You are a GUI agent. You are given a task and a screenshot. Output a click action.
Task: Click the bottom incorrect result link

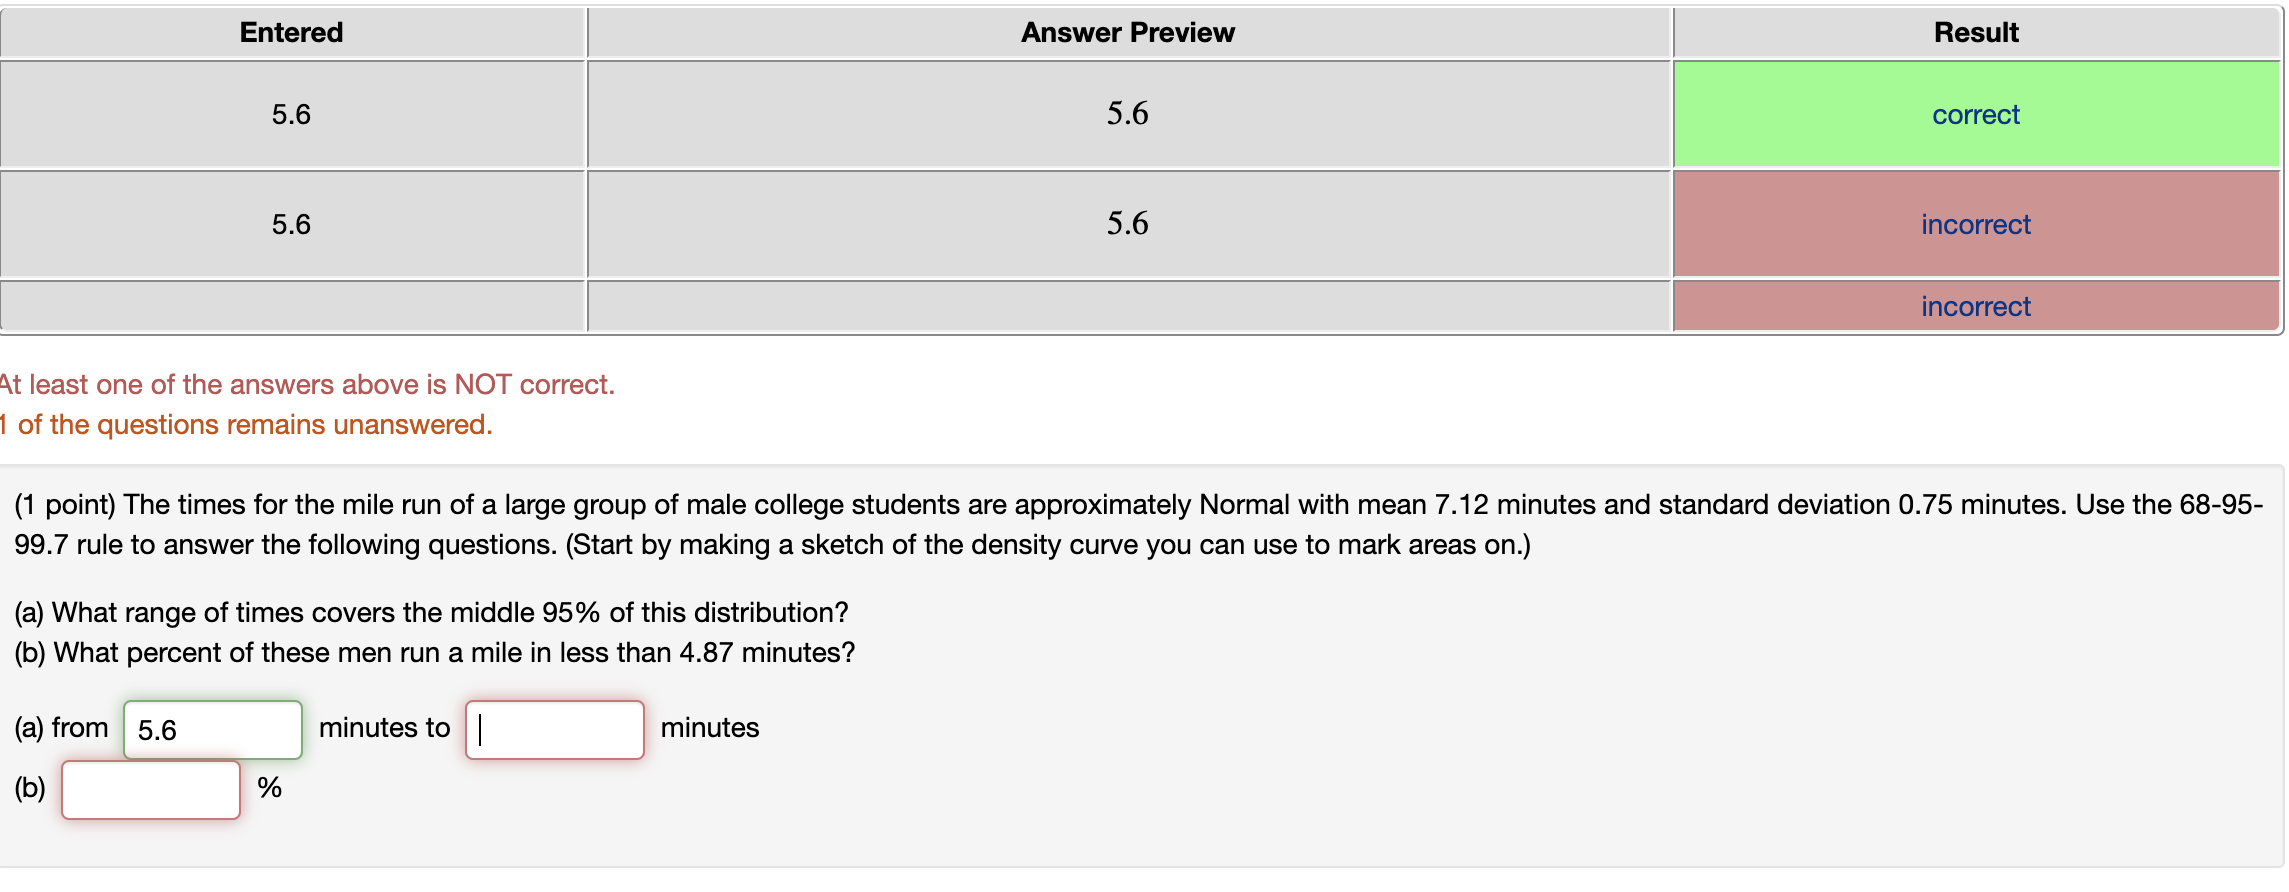pyautogui.click(x=1974, y=306)
